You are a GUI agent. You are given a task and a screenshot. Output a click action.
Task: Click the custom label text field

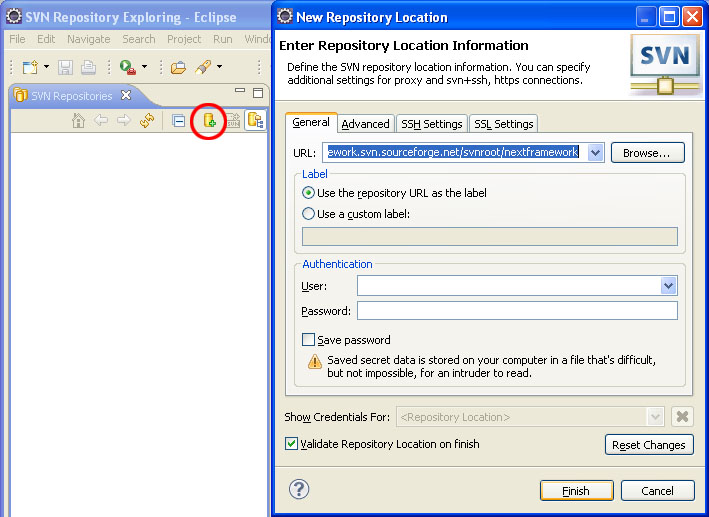point(490,237)
